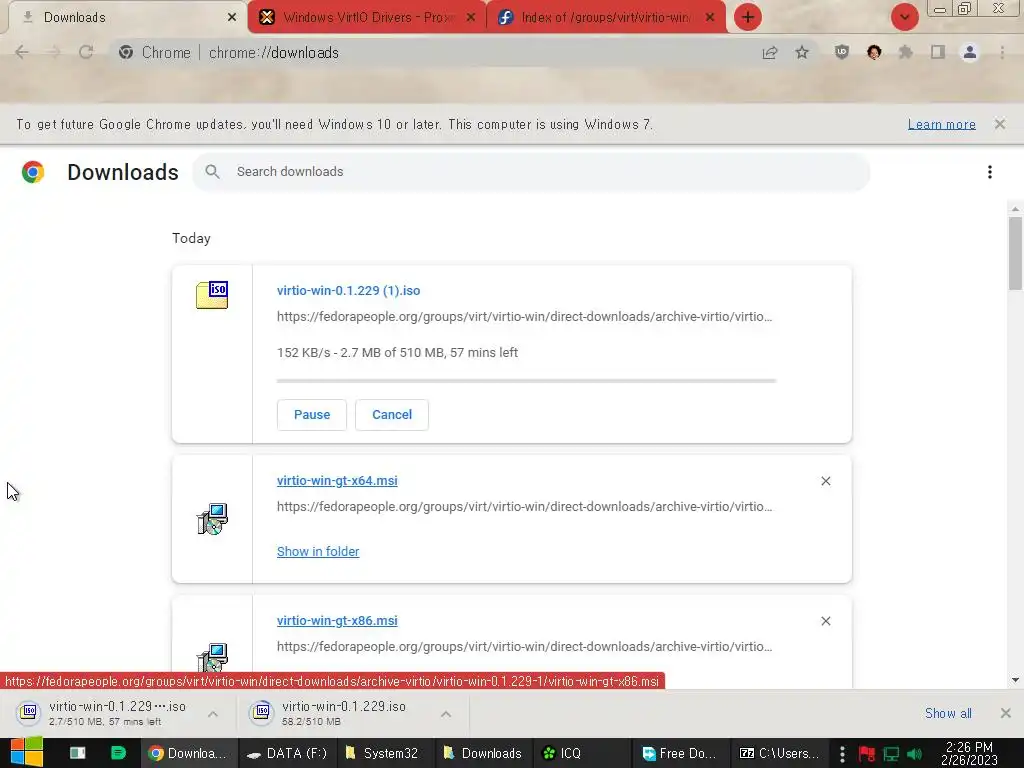Close the Index of /groups/virt tab
Screen dimensions: 1024x768
point(710,18)
